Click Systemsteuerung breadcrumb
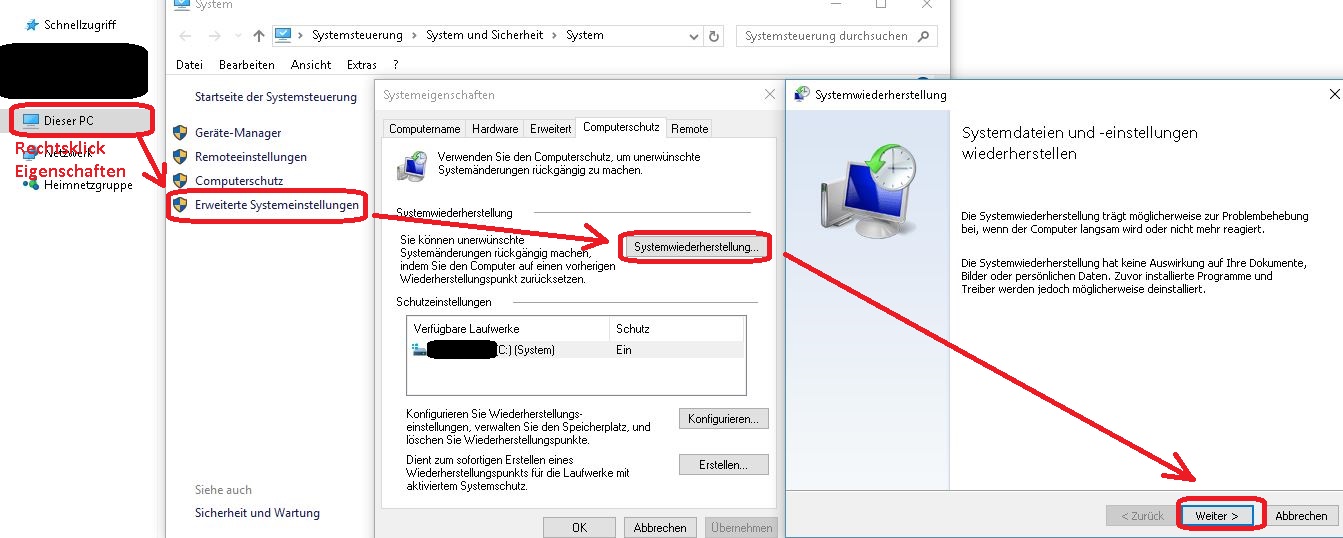 357,35
